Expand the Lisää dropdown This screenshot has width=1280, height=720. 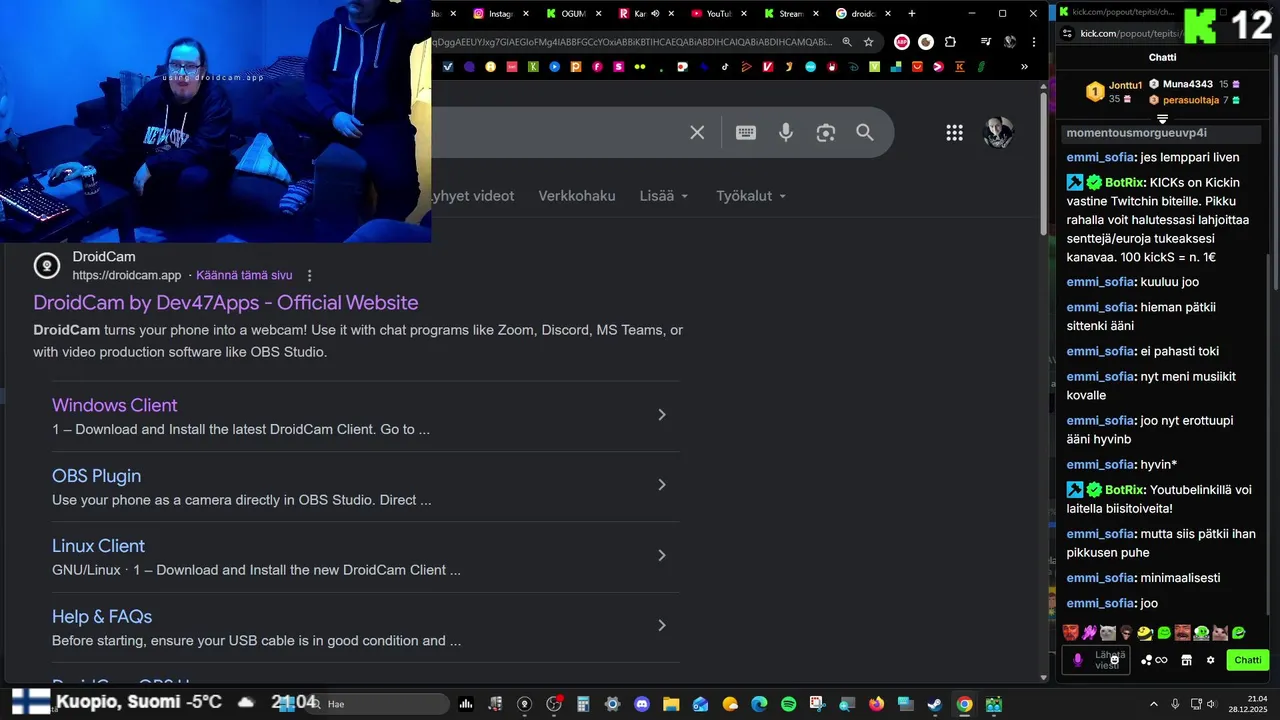[664, 196]
